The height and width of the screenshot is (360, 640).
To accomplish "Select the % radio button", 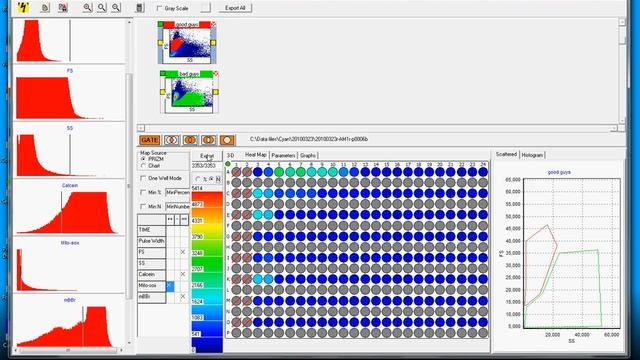I will point(198,179).
